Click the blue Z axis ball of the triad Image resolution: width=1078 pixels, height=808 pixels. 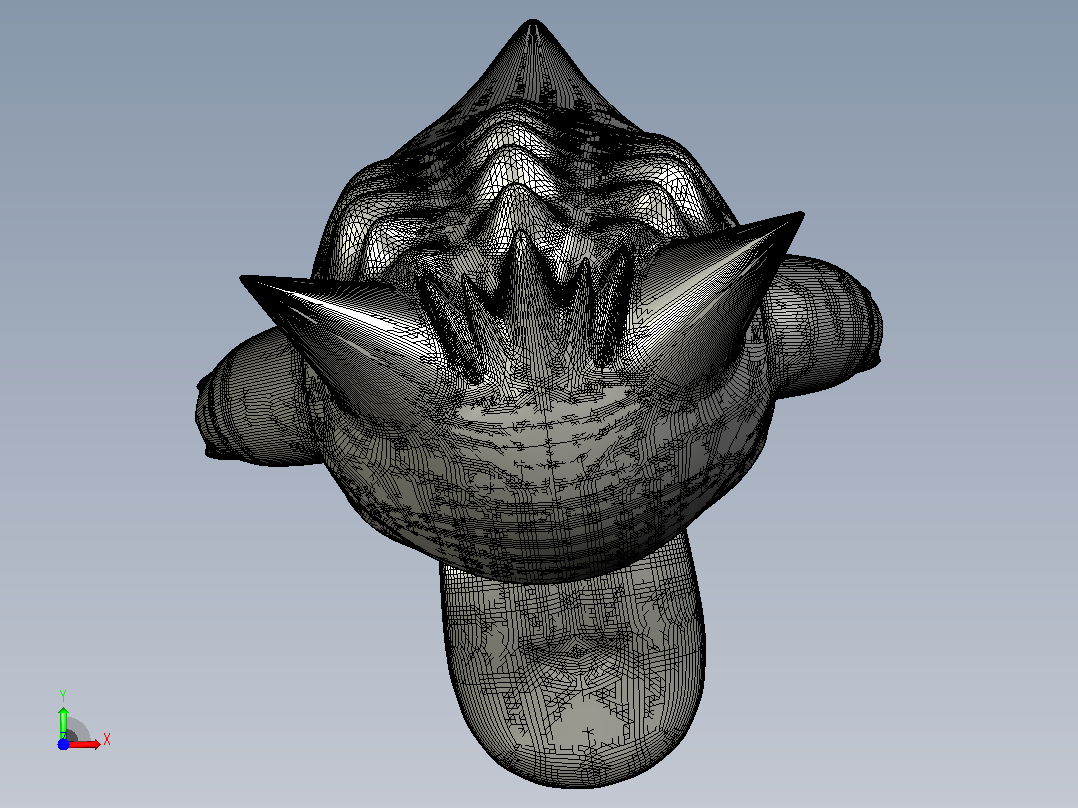[63, 745]
